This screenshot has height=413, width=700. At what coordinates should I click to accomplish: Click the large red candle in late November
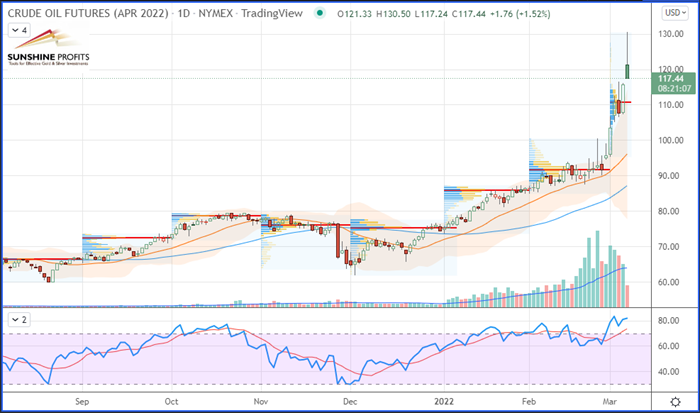point(338,240)
